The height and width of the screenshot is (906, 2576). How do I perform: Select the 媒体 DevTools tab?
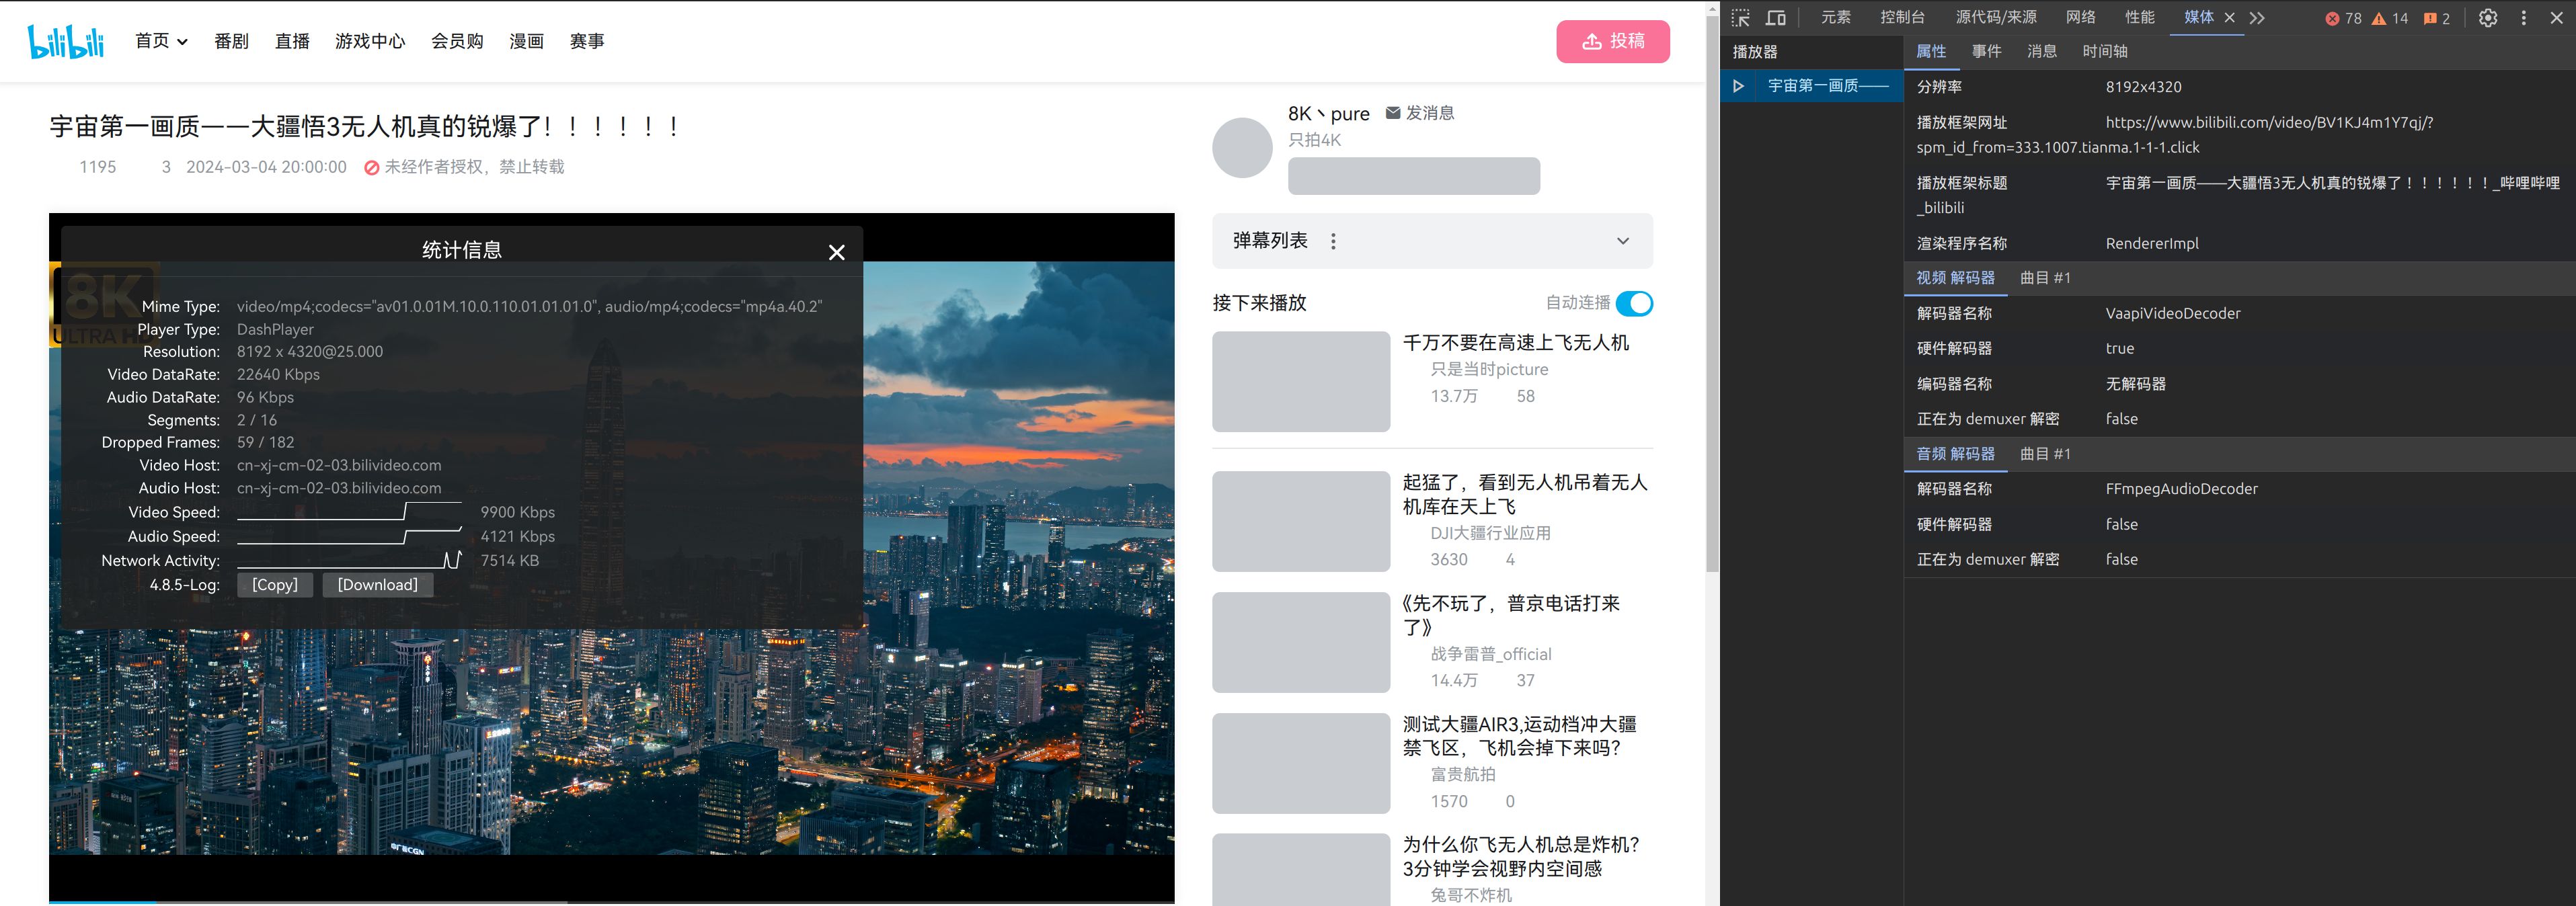point(2199,17)
